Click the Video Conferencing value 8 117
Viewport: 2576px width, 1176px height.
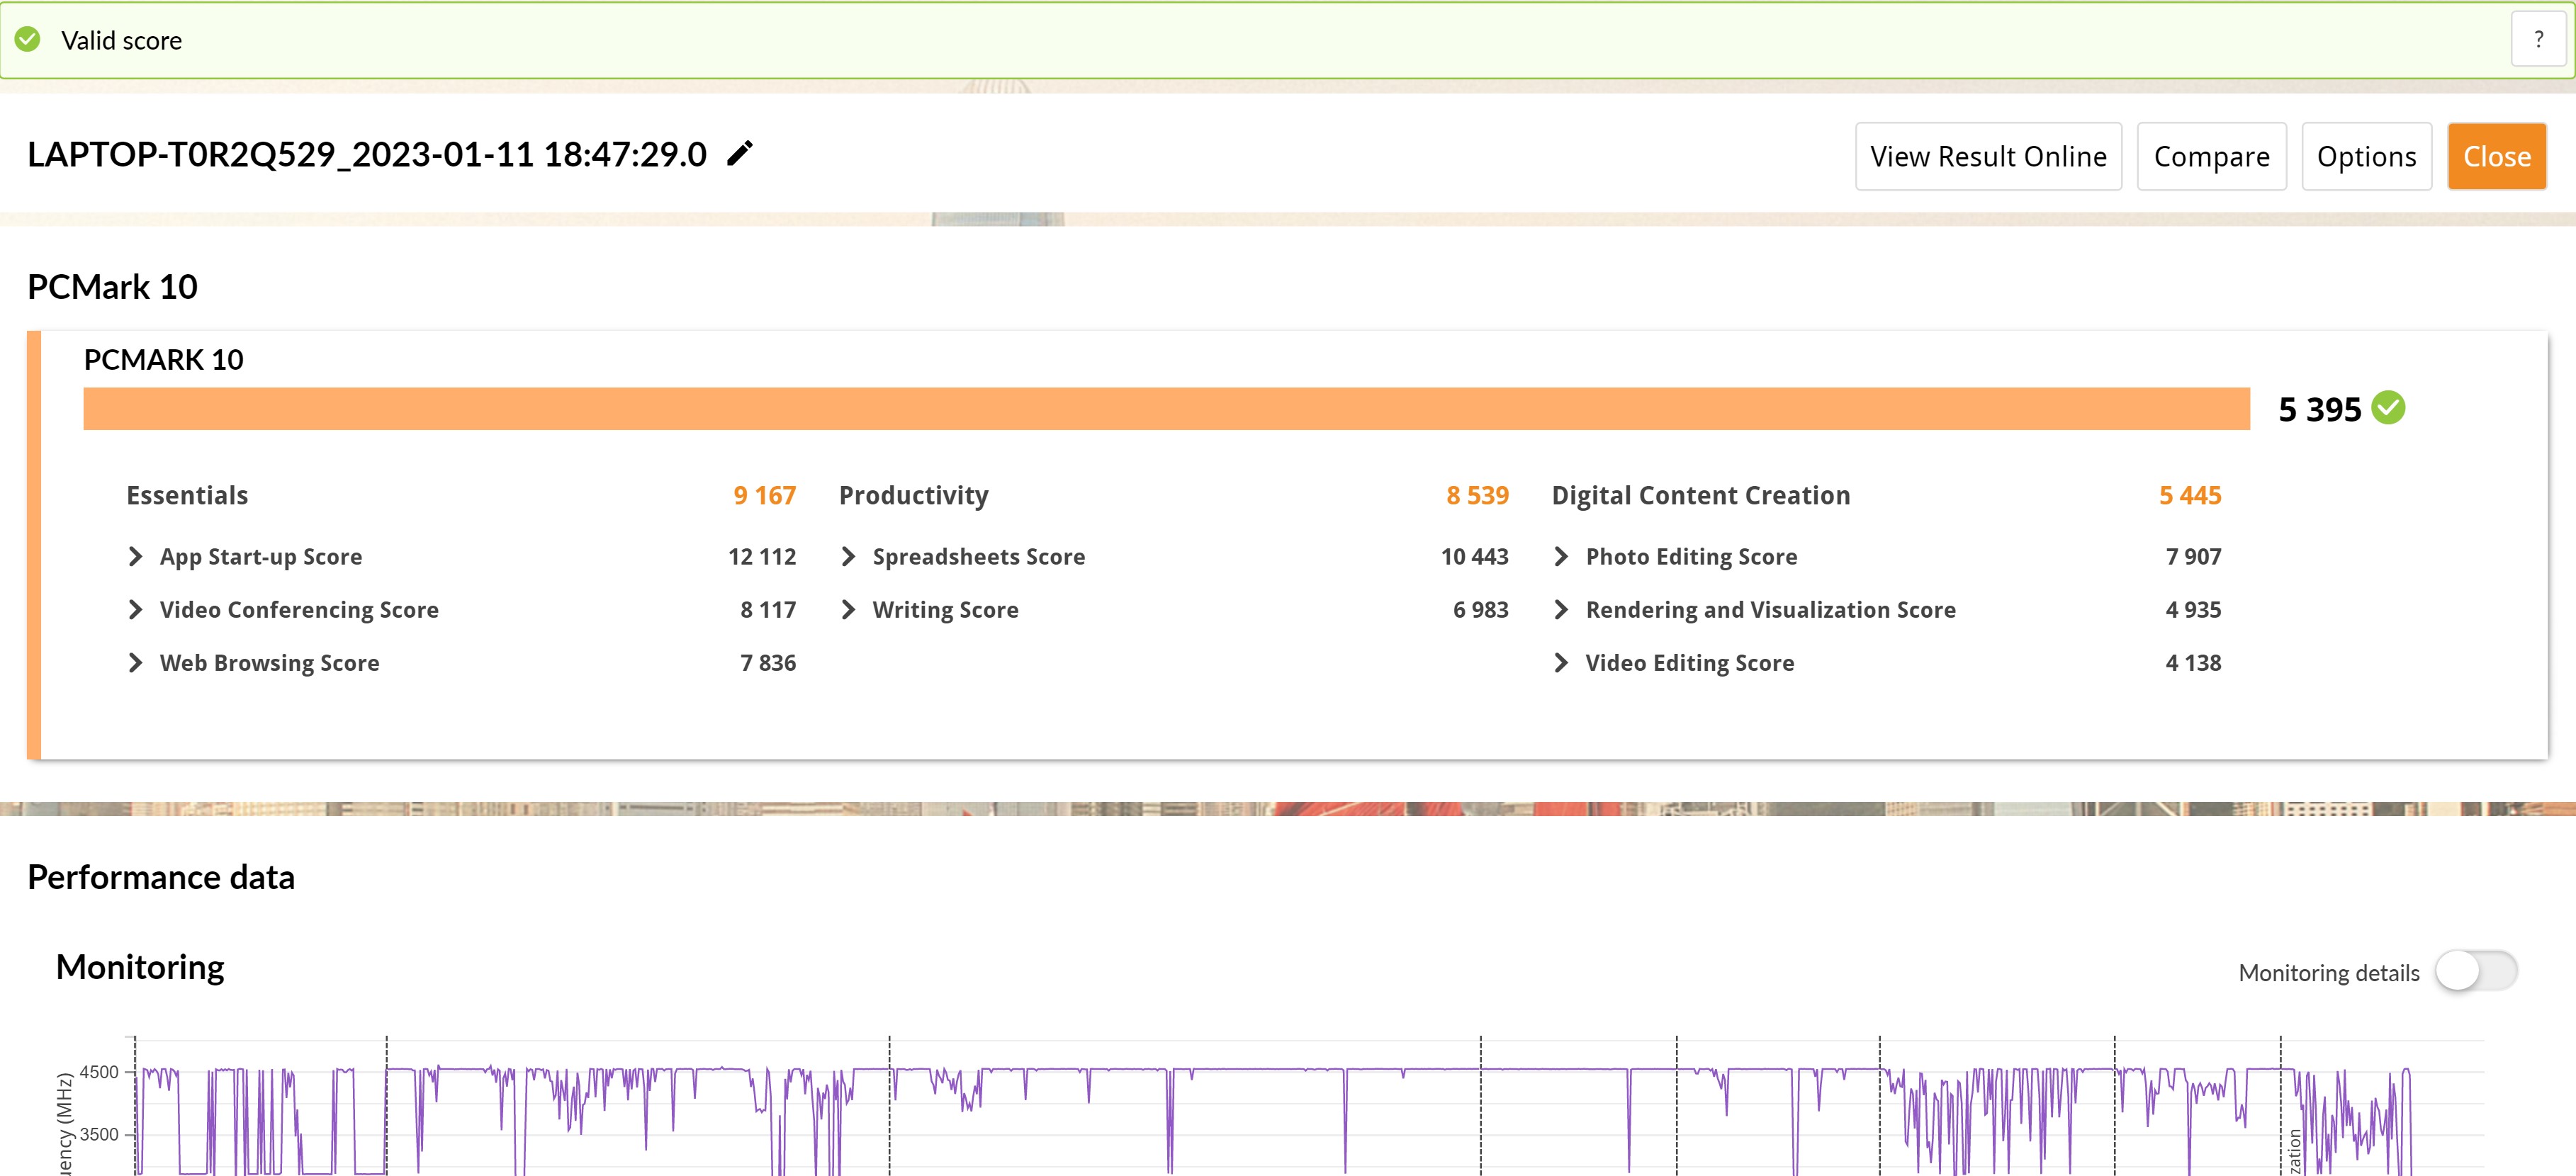pyautogui.click(x=768, y=609)
